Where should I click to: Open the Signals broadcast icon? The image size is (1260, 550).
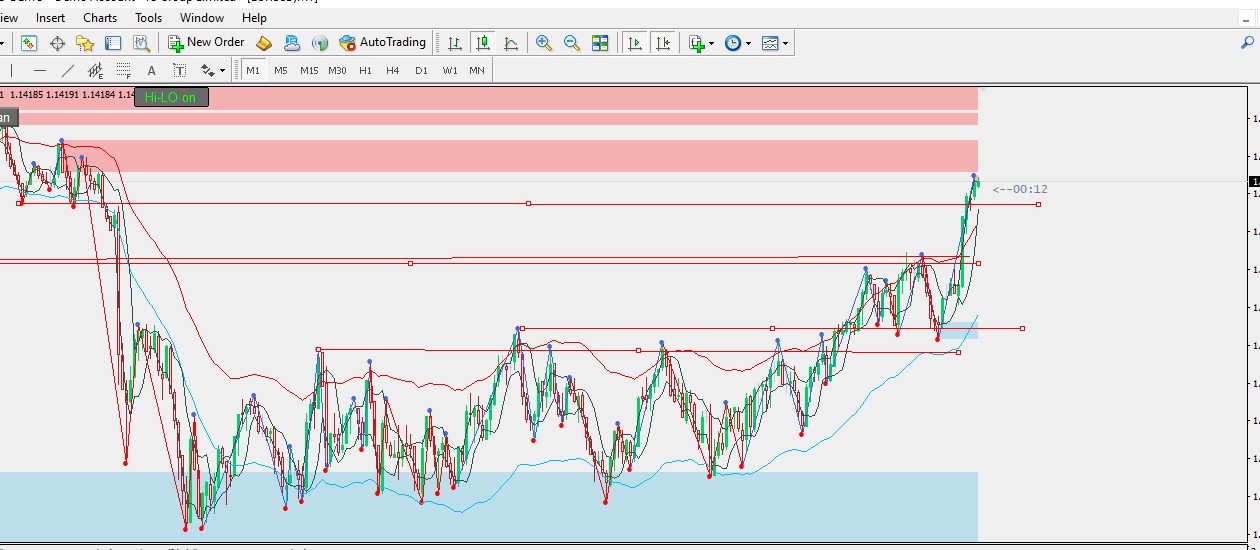(320, 43)
